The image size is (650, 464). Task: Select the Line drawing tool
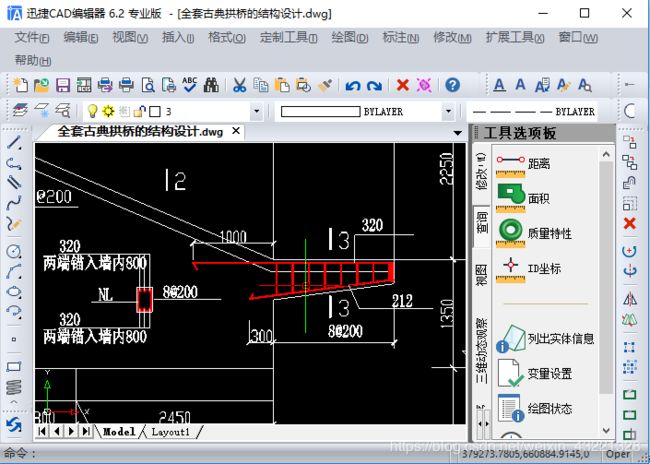[x=14, y=142]
